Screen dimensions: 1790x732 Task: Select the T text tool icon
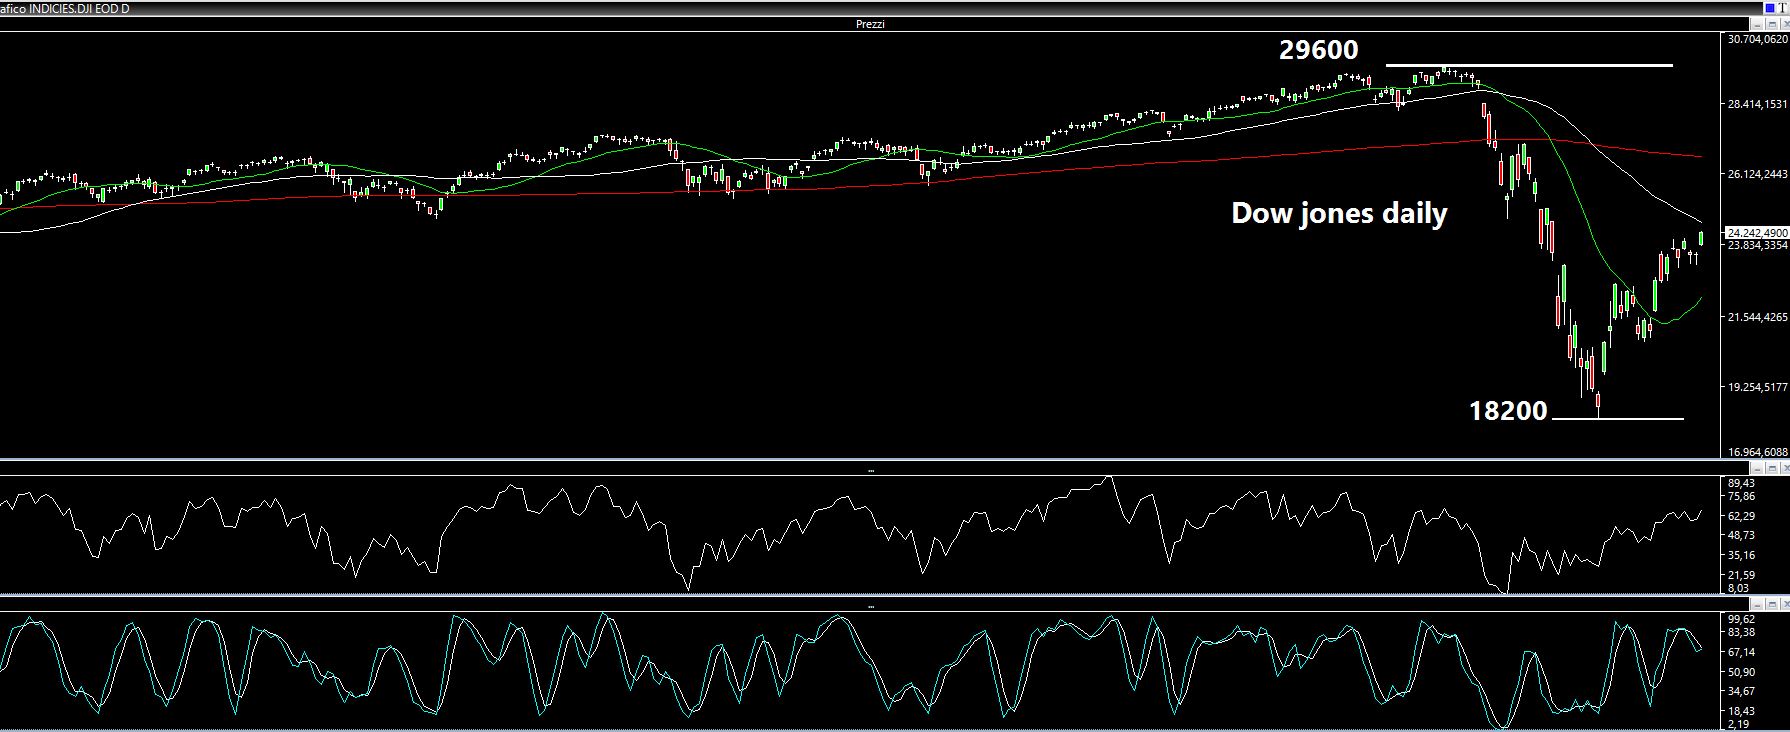[1782, 8]
